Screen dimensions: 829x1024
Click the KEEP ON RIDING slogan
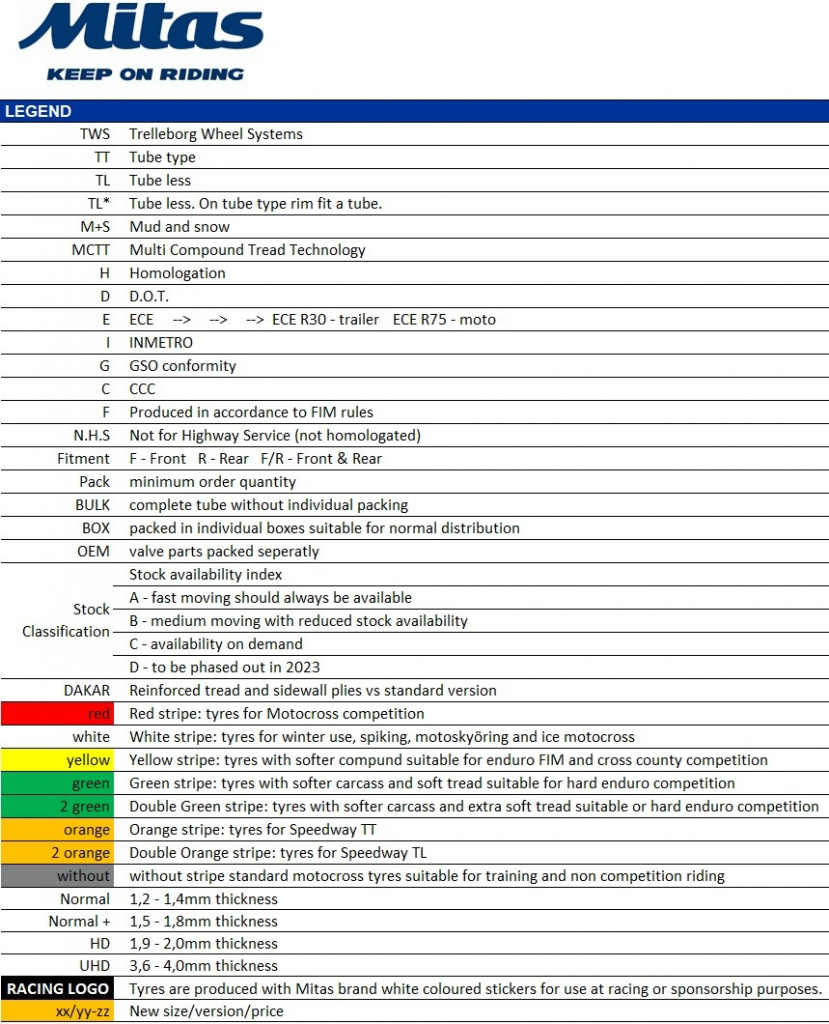pos(145,74)
